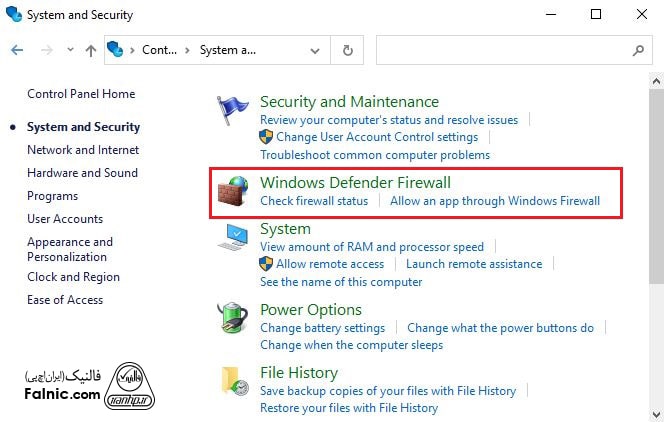The height and width of the screenshot is (422, 664).
Task: Click the File History folder icon
Action: 234,381
